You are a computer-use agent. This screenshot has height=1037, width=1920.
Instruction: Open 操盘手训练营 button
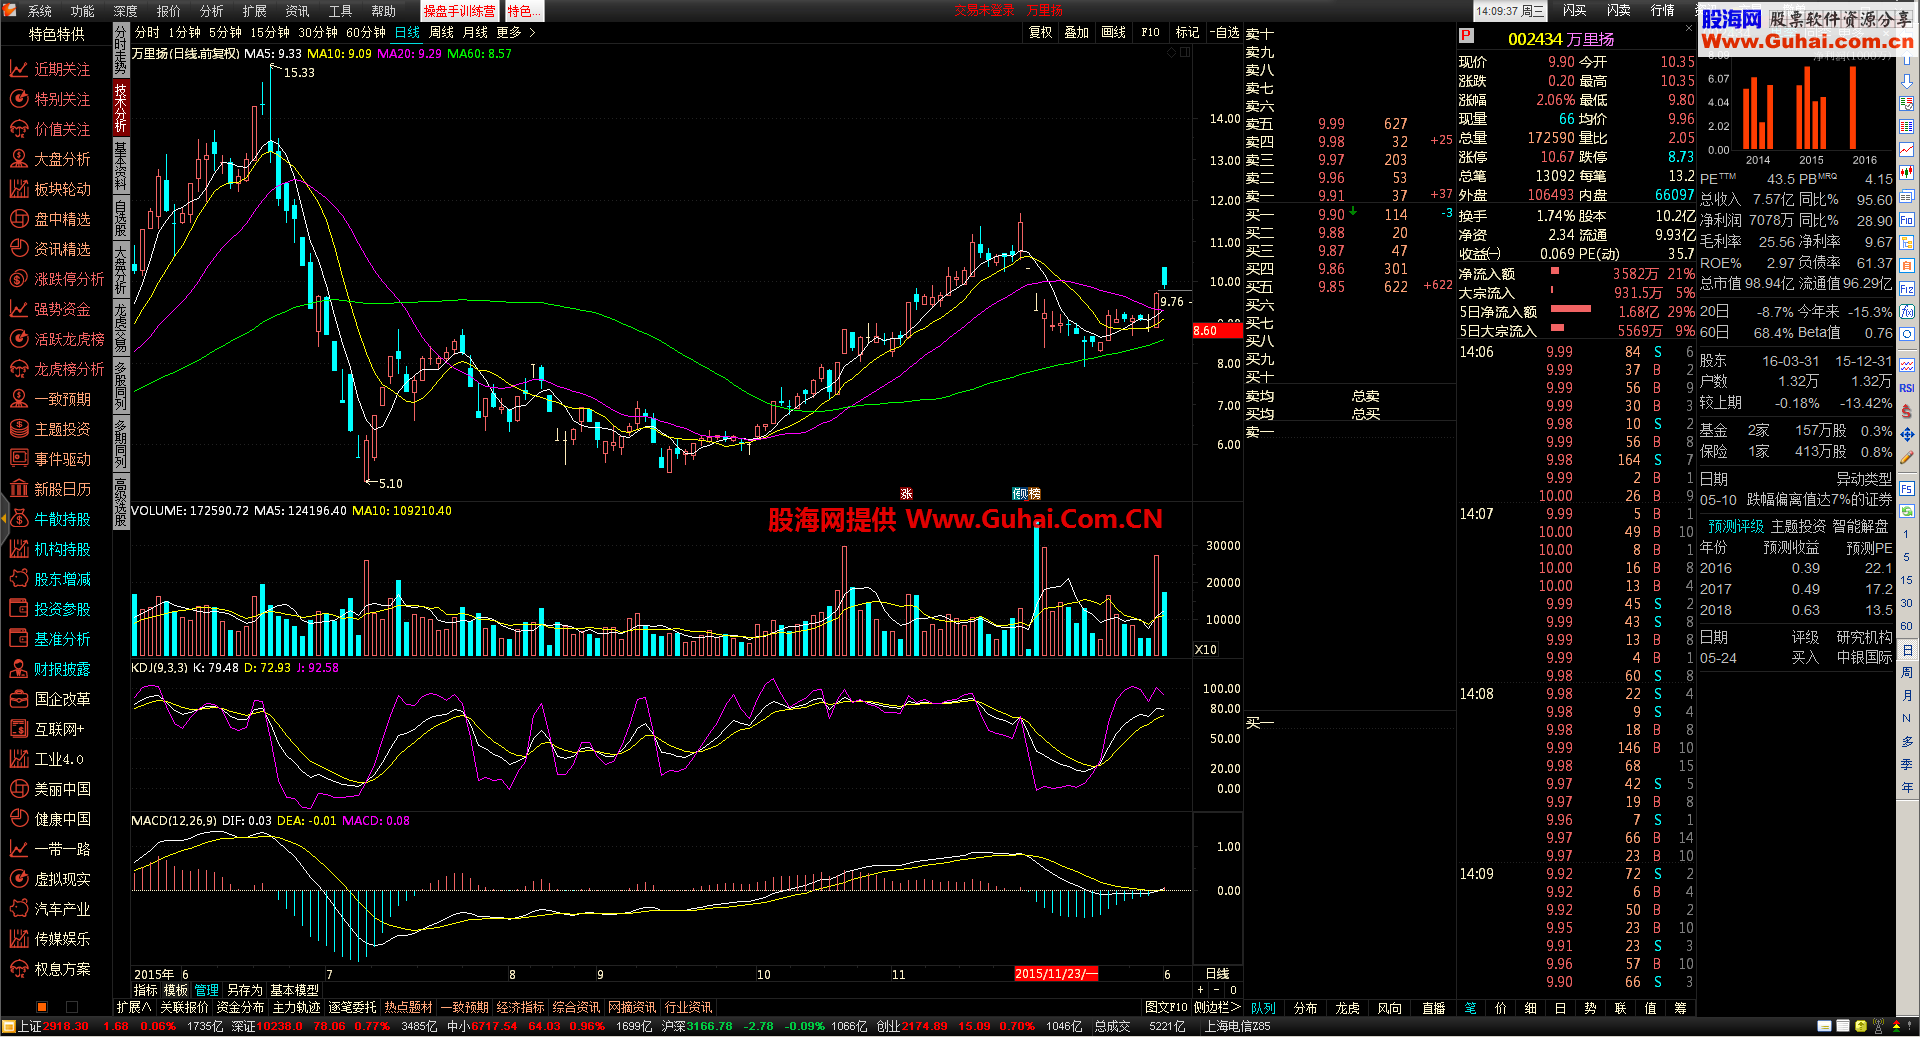tap(459, 11)
